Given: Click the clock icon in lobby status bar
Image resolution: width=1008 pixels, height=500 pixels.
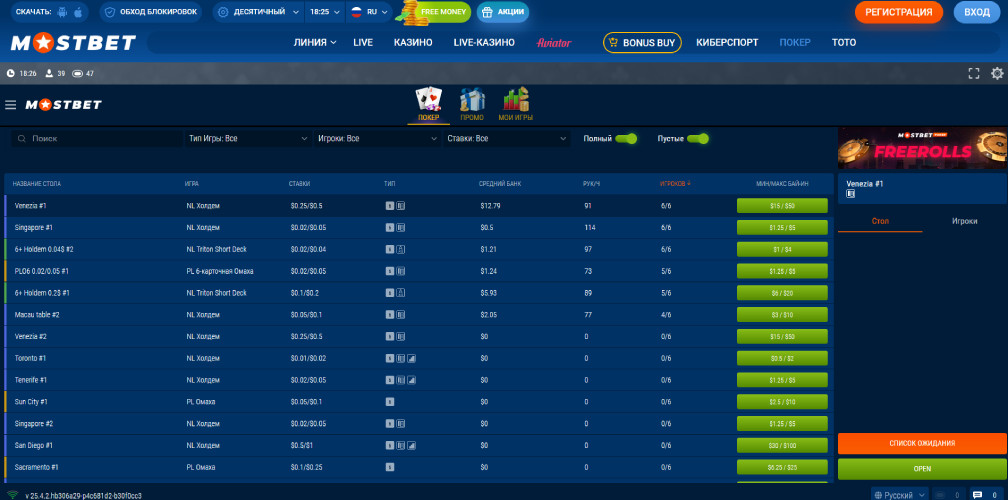Looking at the screenshot, I should [10, 73].
